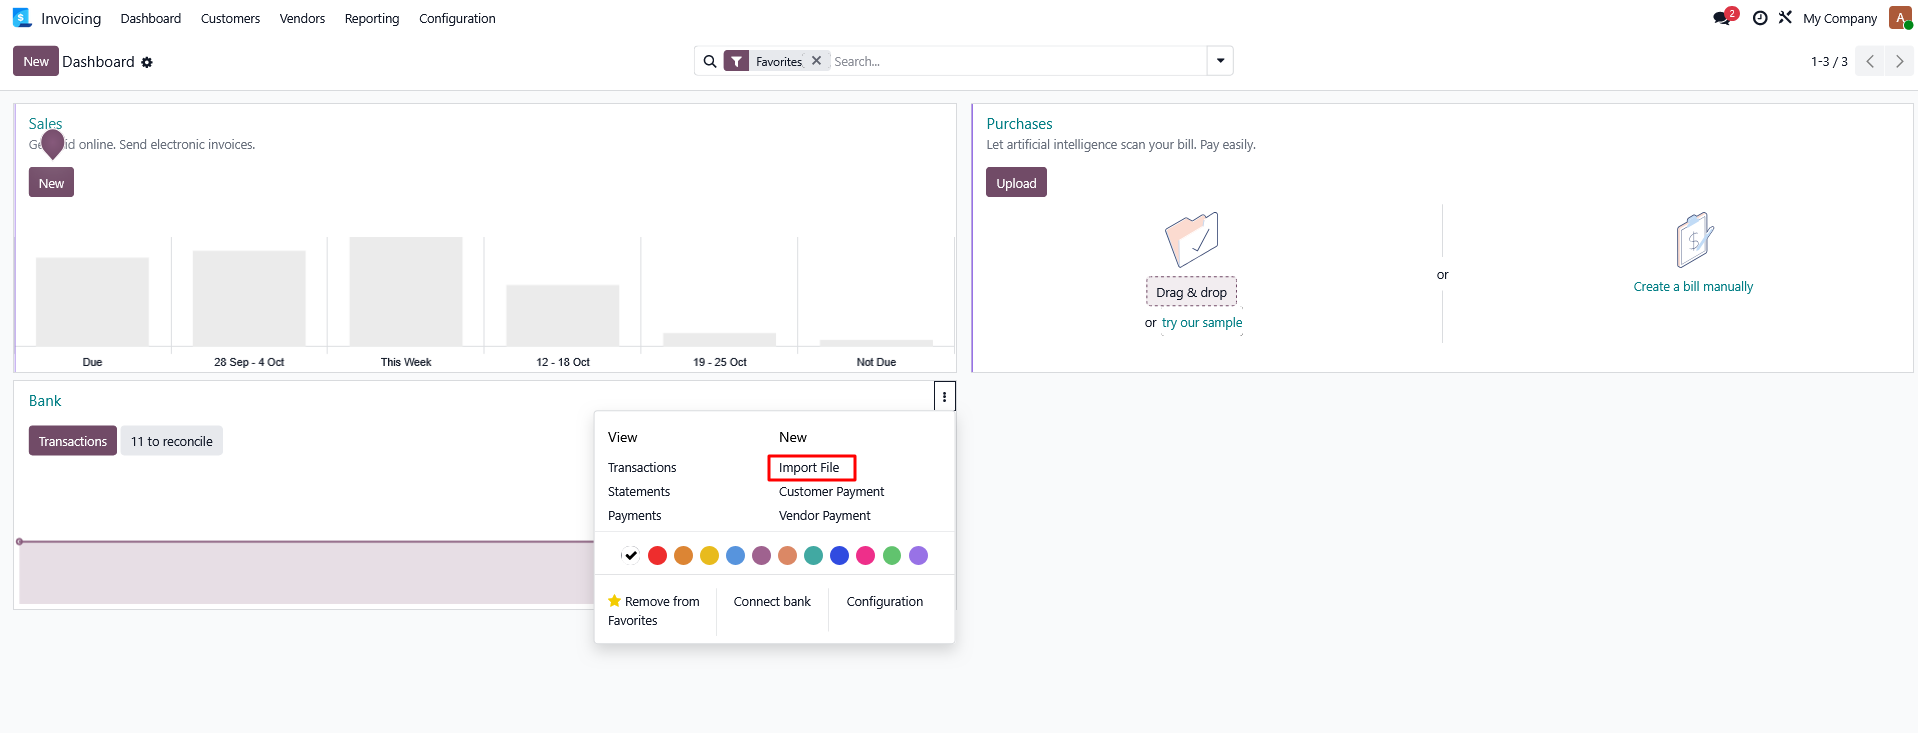The image size is (1918, 733).
Task: Pick the red color swatch
Action: click(x=657, y=556)
